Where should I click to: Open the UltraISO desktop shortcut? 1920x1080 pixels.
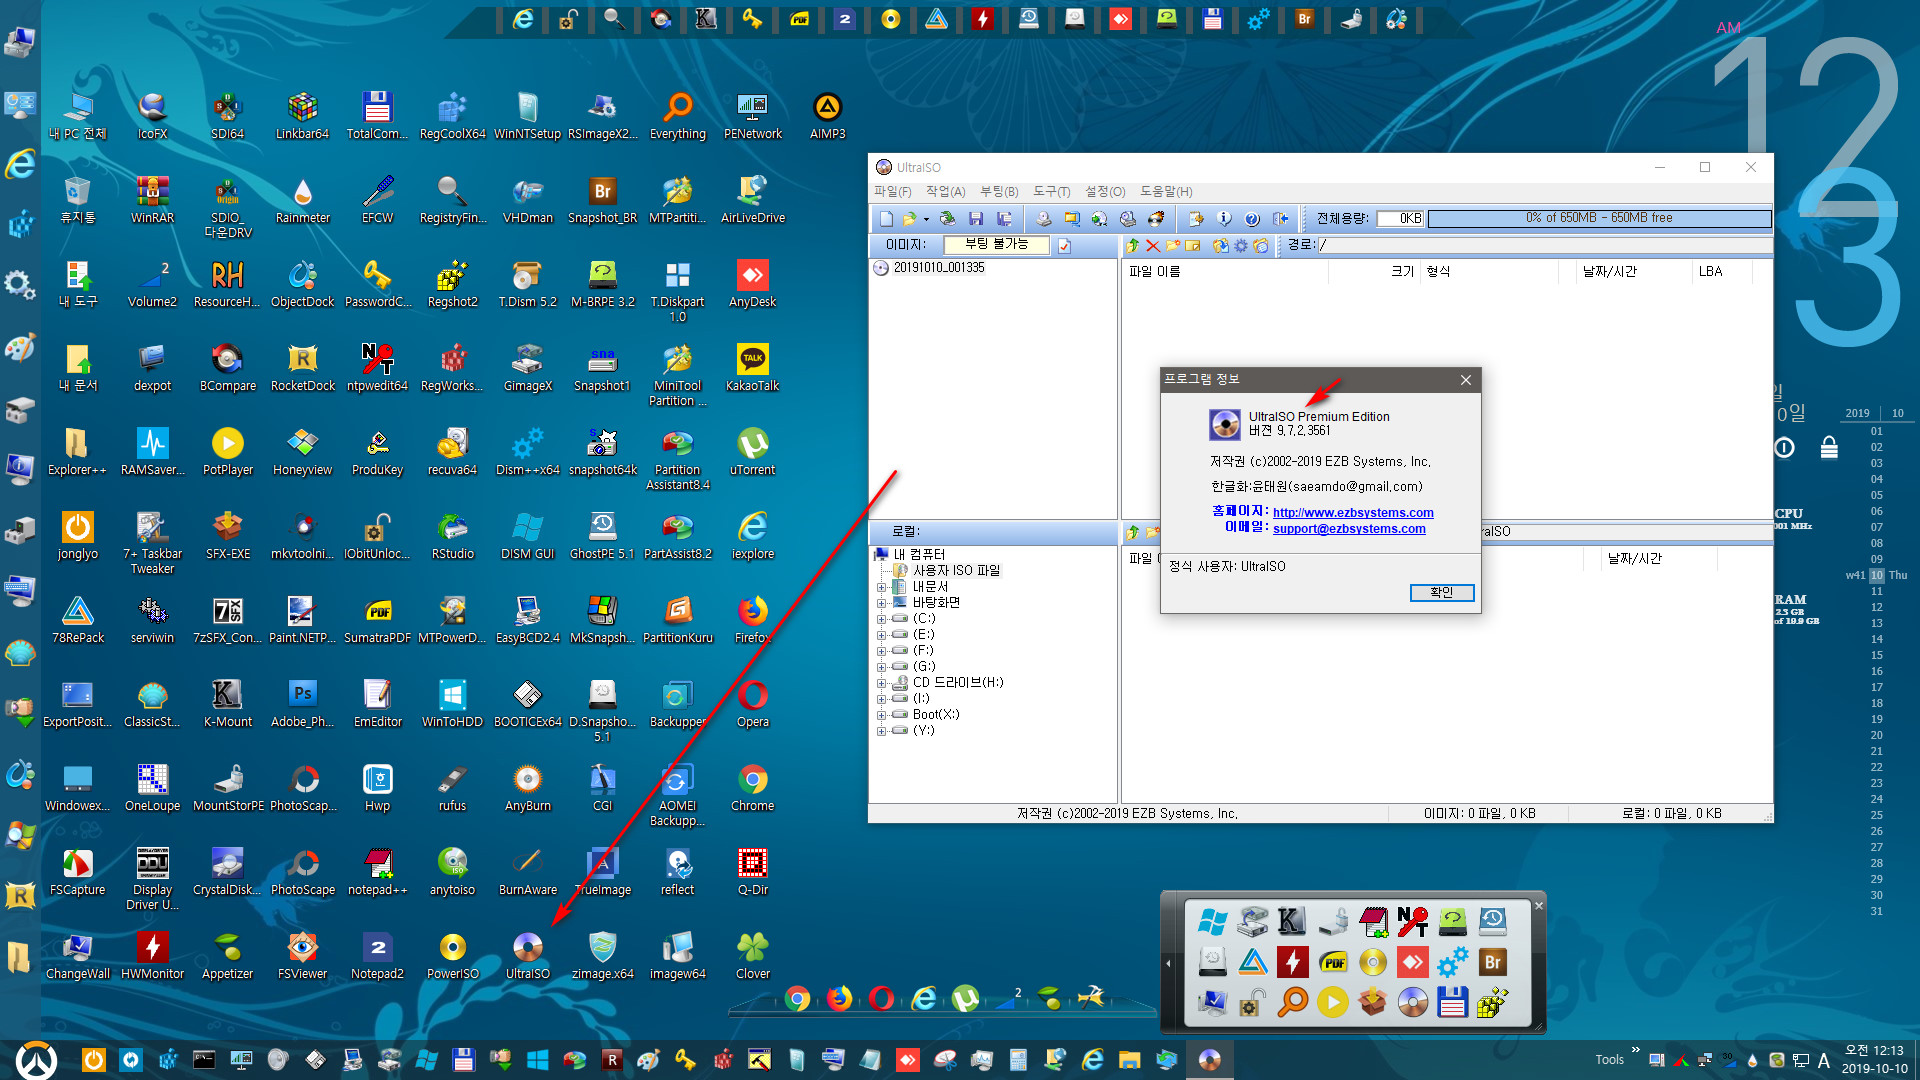[527, 955]
